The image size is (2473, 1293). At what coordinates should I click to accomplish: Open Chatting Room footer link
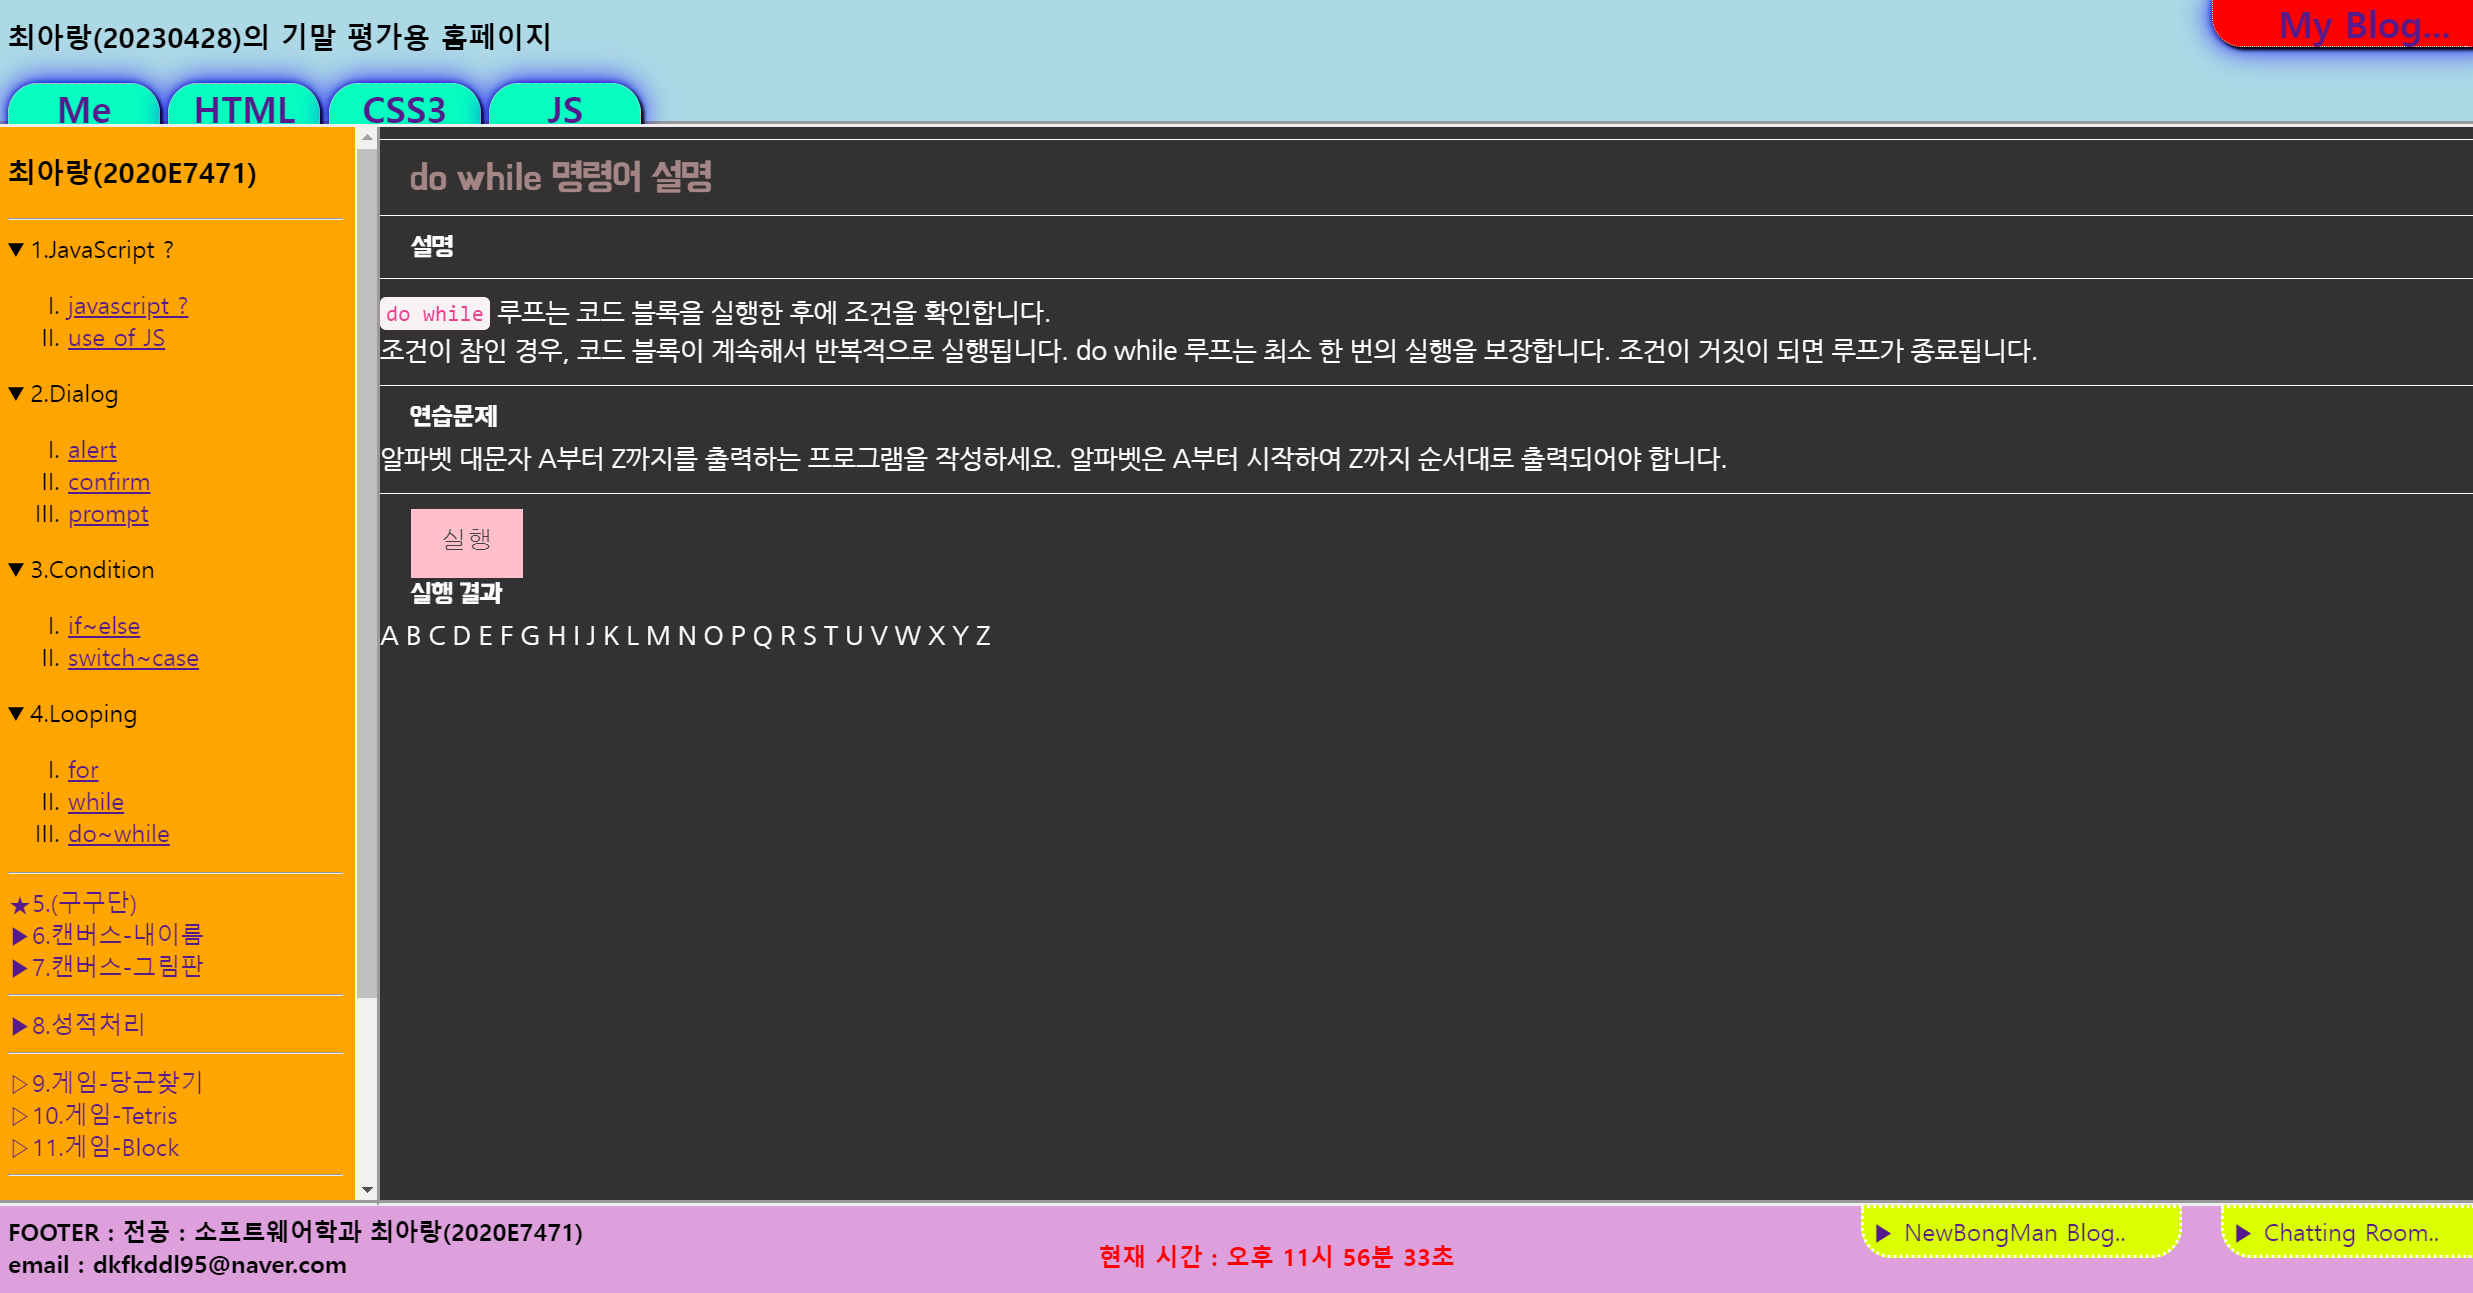(2350, 1233)
